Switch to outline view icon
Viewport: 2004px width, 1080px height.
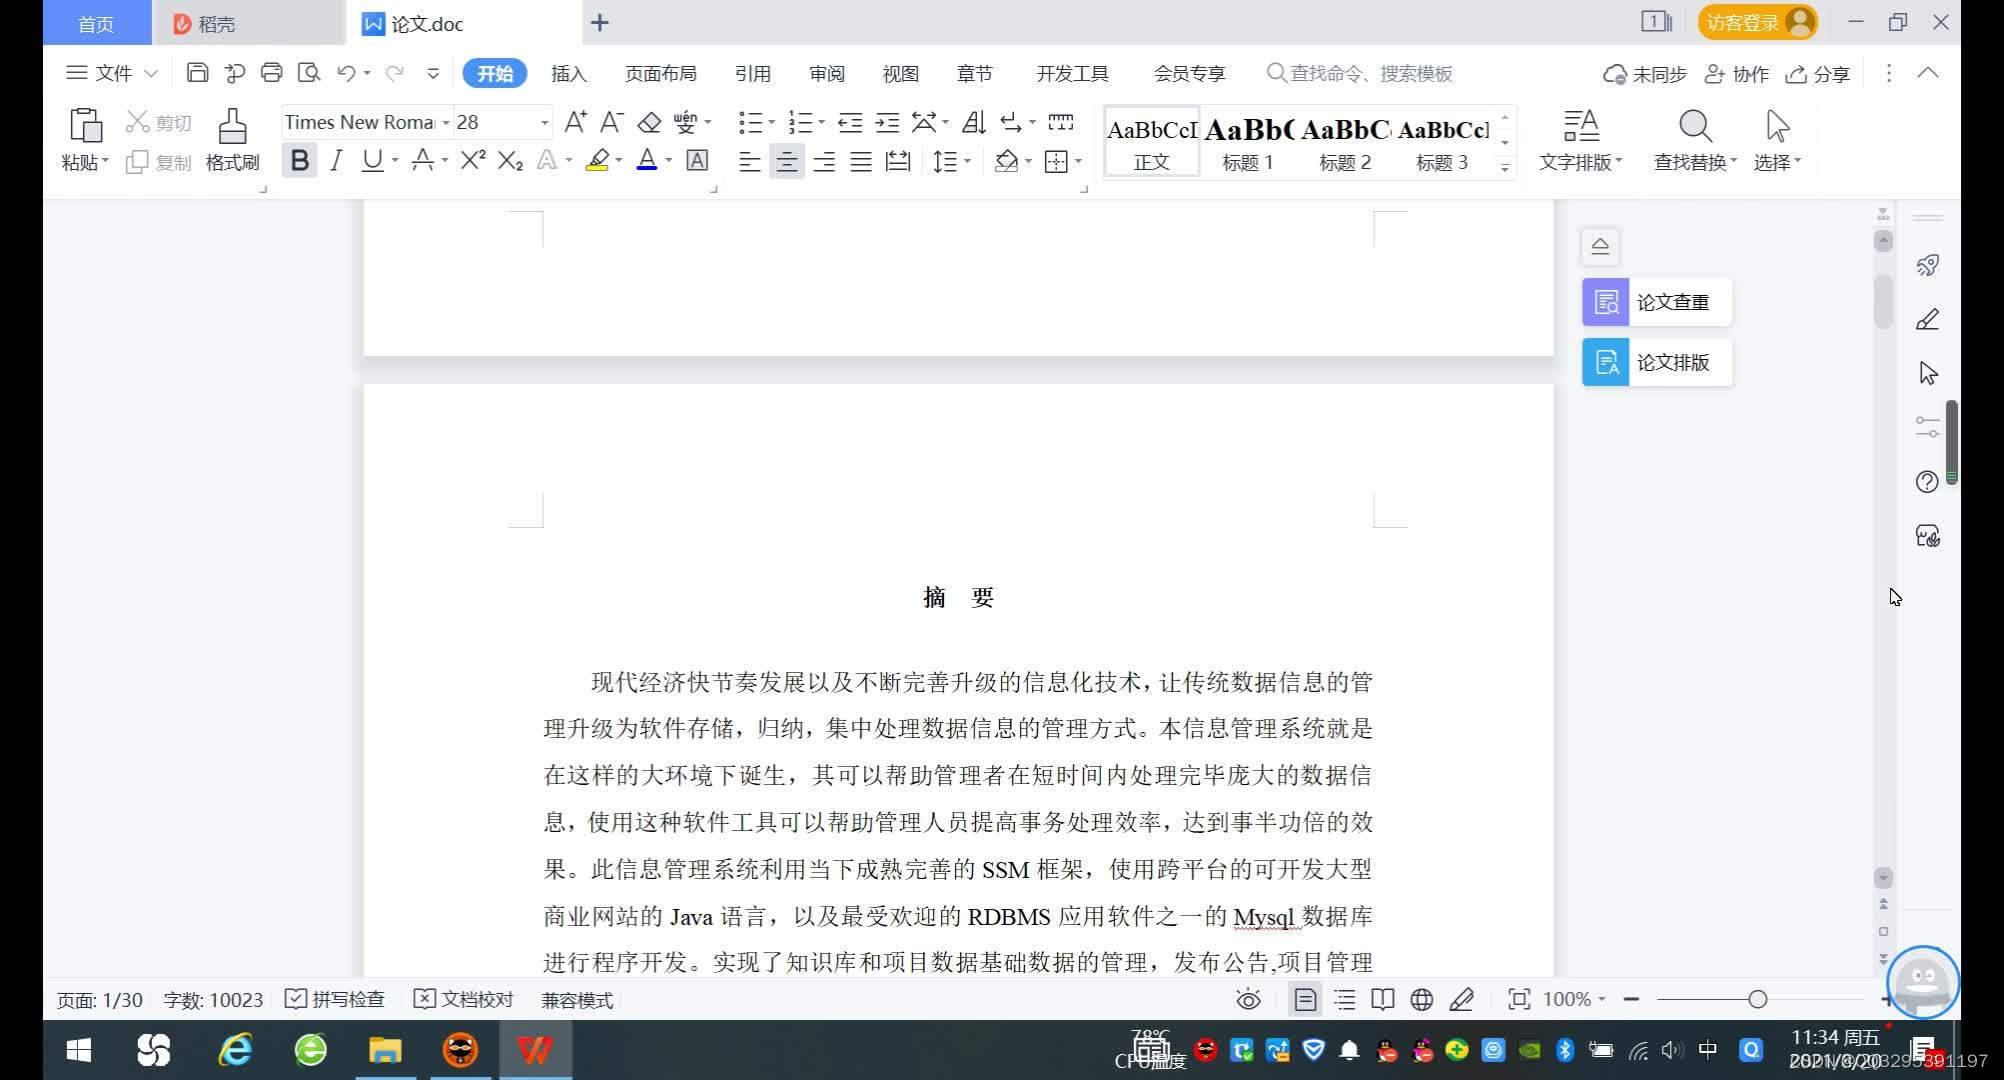(1345, 999)
